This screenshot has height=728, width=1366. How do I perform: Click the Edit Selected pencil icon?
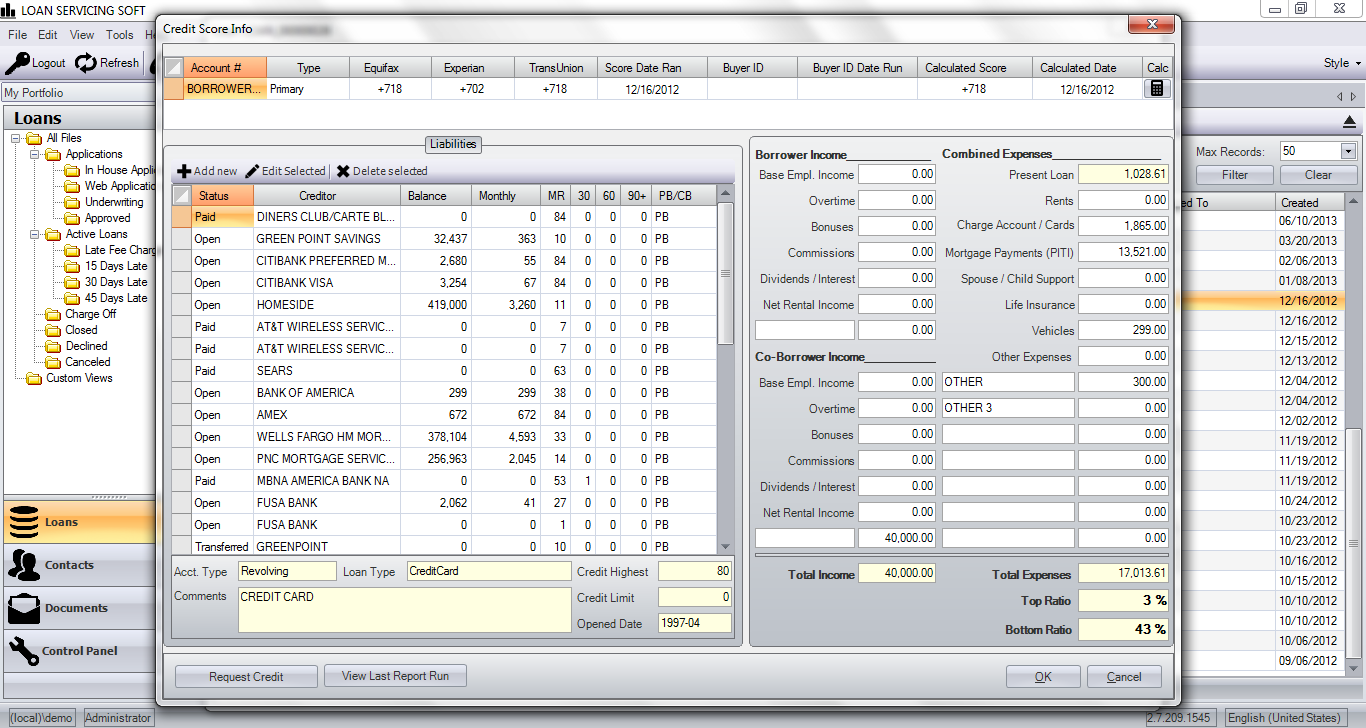(x=252, y=171)
